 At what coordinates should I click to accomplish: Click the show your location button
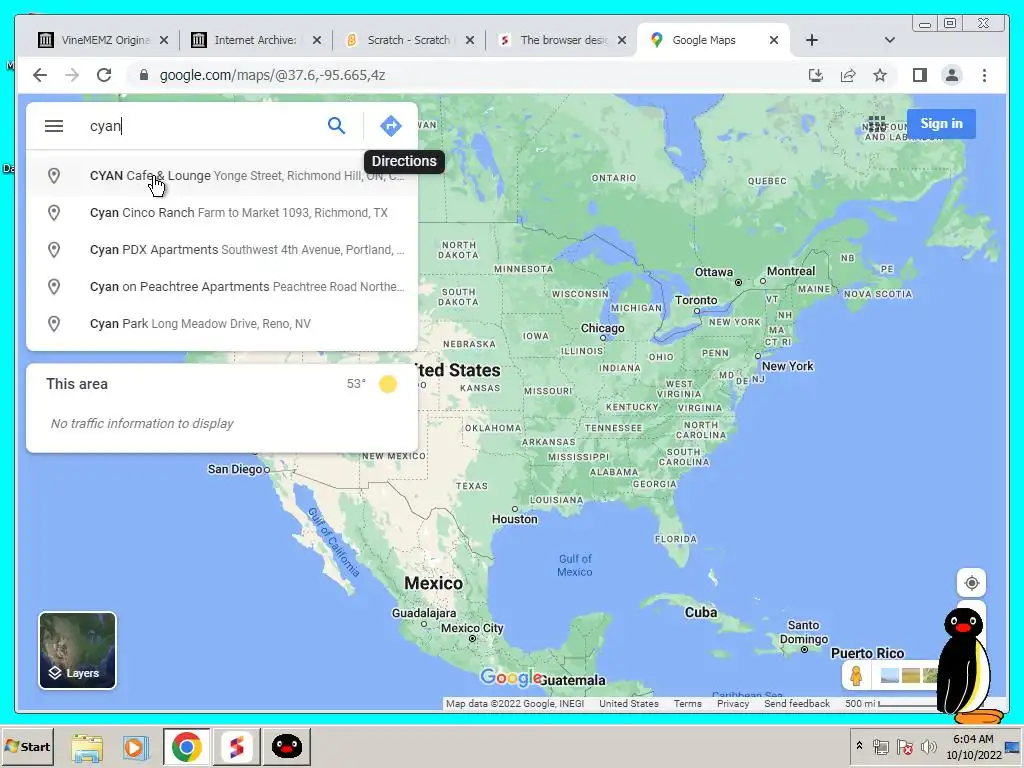(971, 583)
